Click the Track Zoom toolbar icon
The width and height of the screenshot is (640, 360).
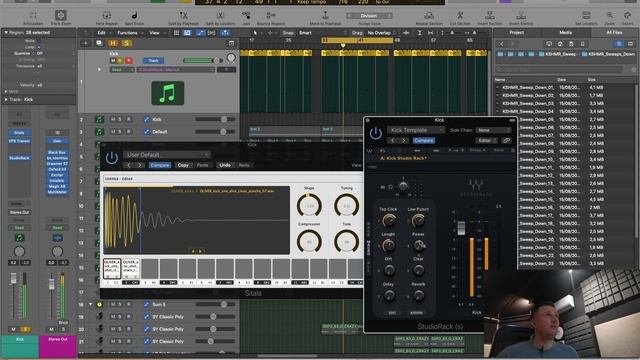60,16
